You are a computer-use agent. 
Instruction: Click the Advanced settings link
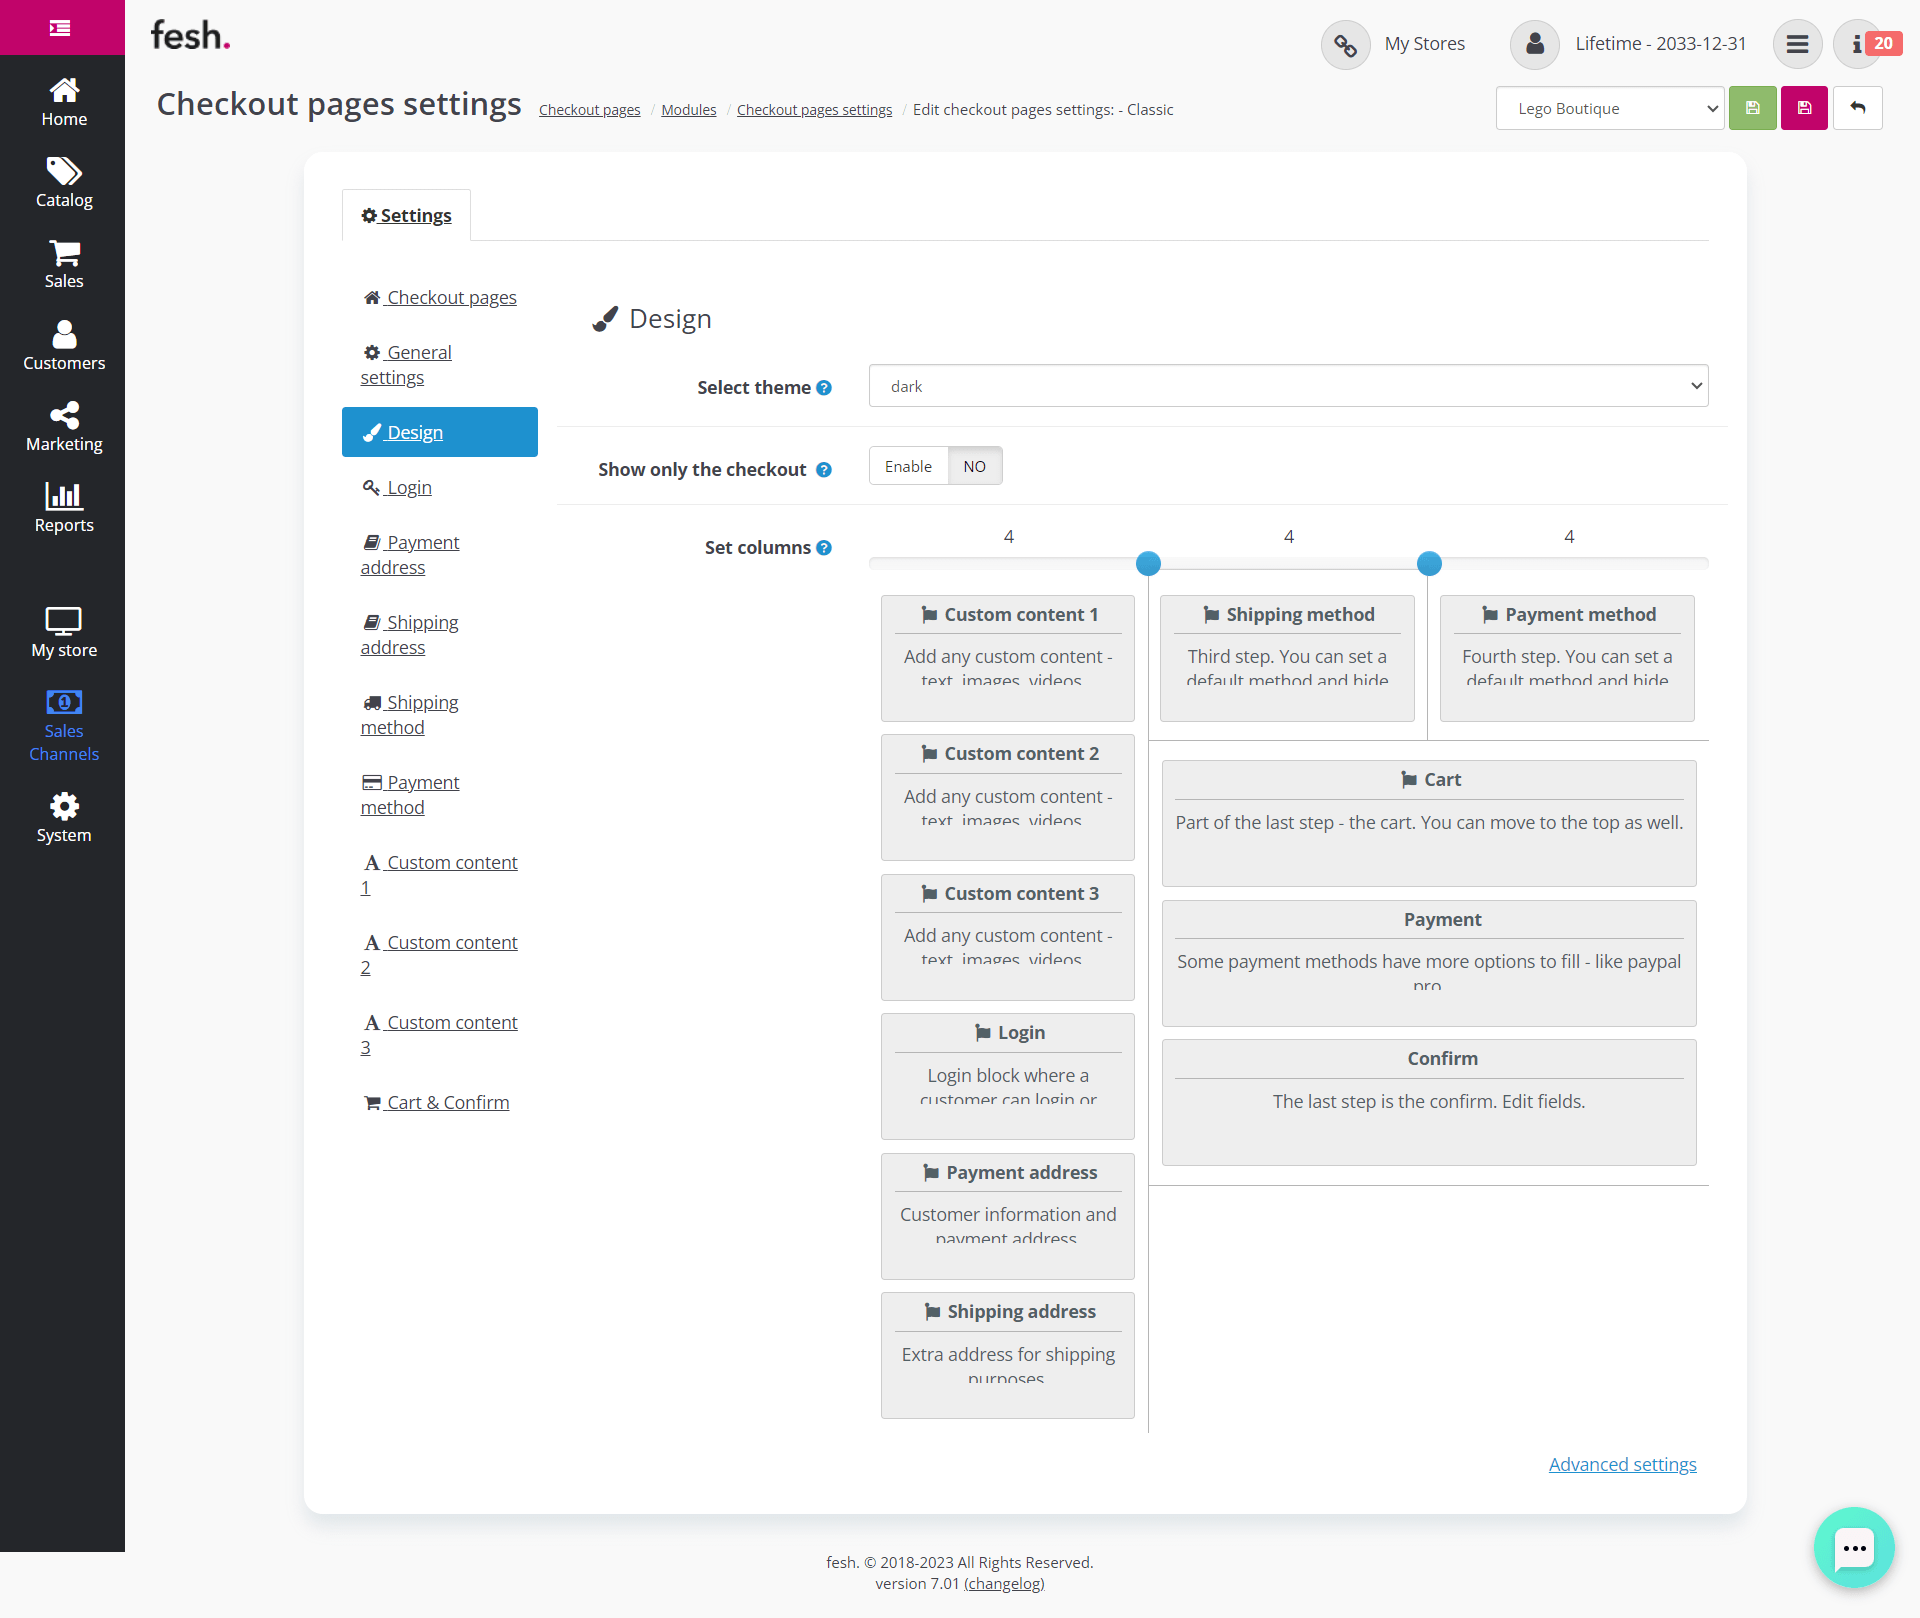coord(1622,1464)
